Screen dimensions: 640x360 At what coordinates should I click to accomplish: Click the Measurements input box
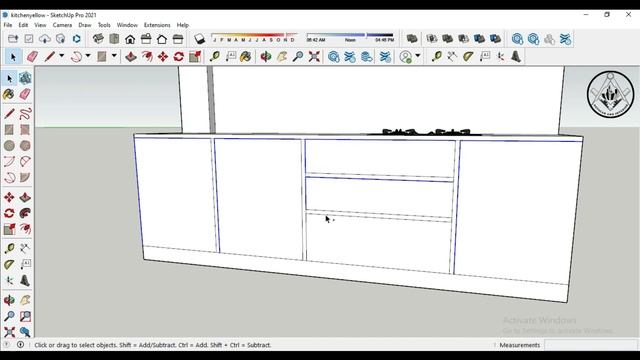click(x=591, y=345)
